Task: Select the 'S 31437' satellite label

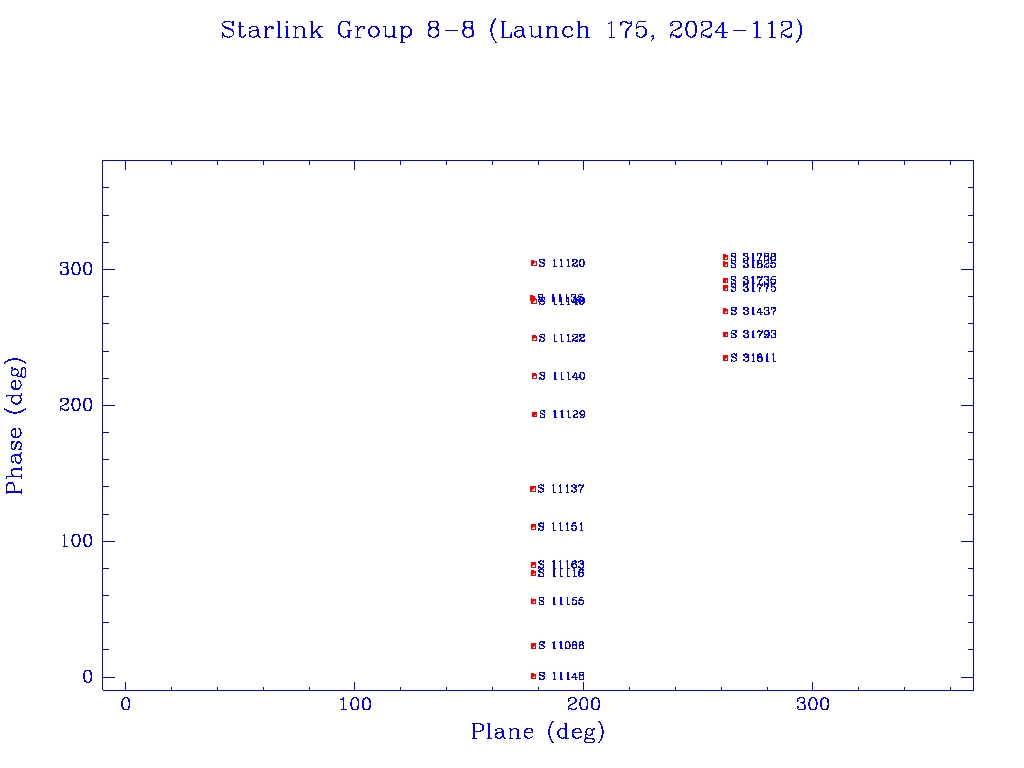Action: coord(754,312)
